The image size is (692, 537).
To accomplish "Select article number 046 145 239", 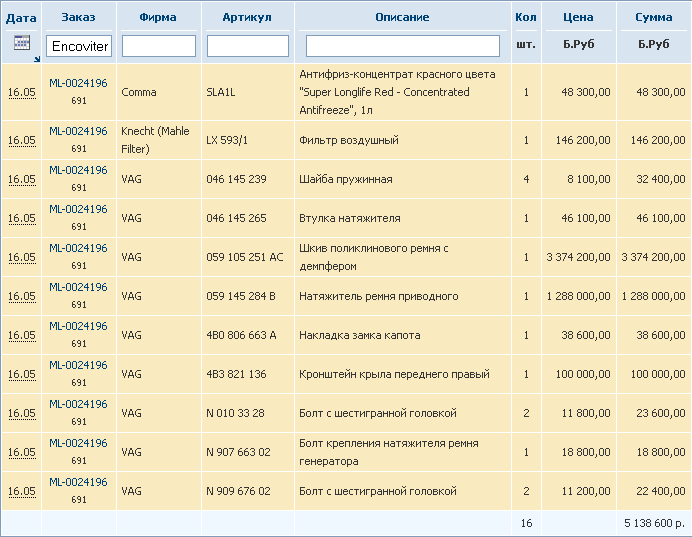I will 236,179.
